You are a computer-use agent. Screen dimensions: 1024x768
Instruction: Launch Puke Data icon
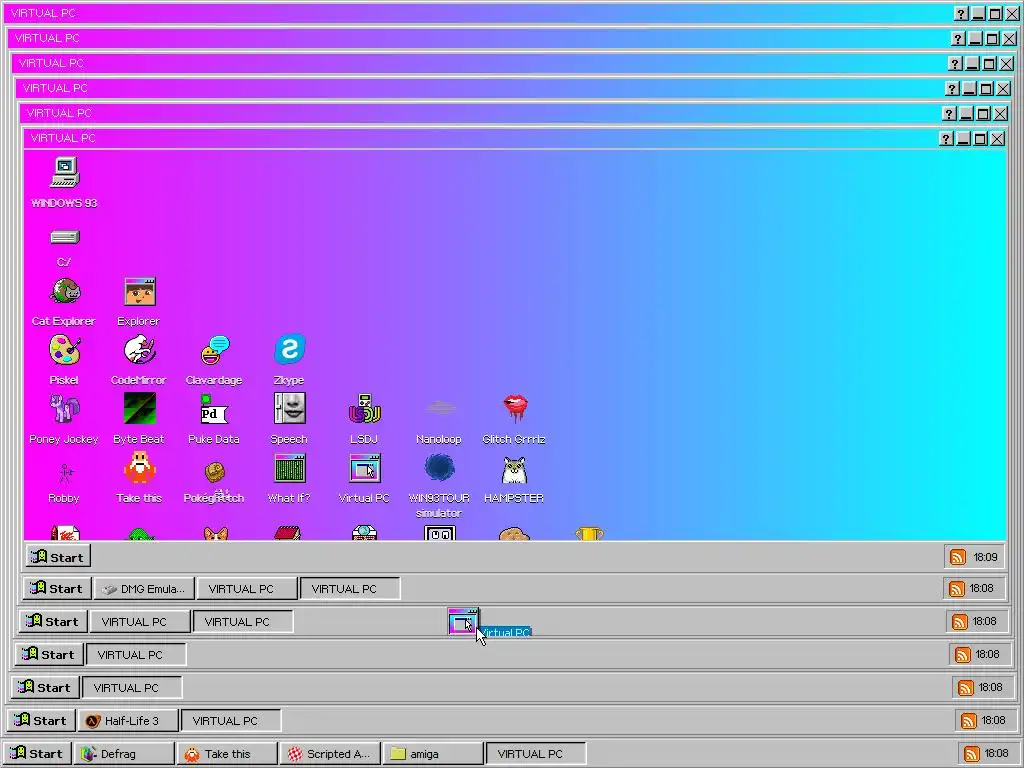[x=215, y=410]
